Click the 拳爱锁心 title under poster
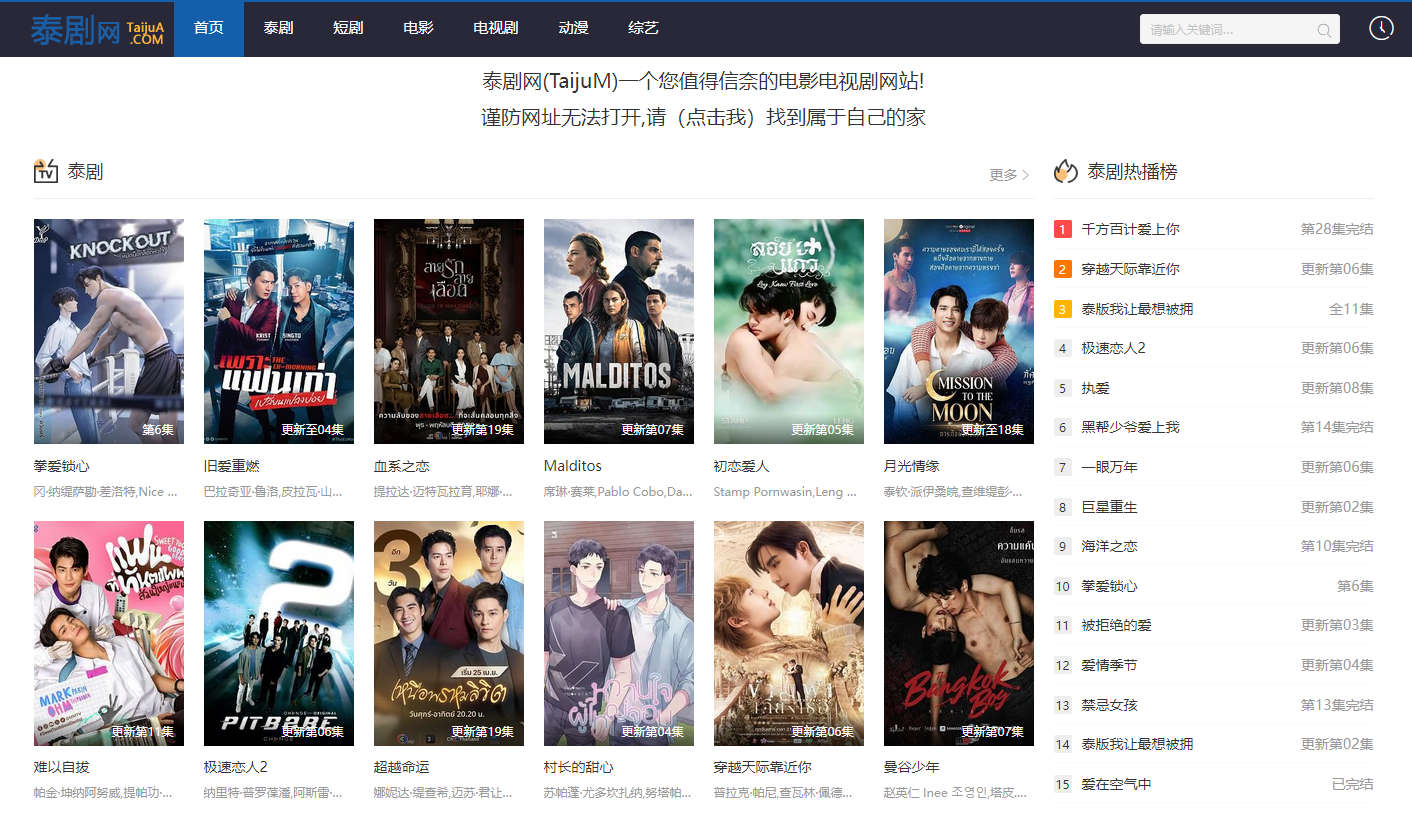Viewport: 1412px width, 833px height. (x=62, y=466)
